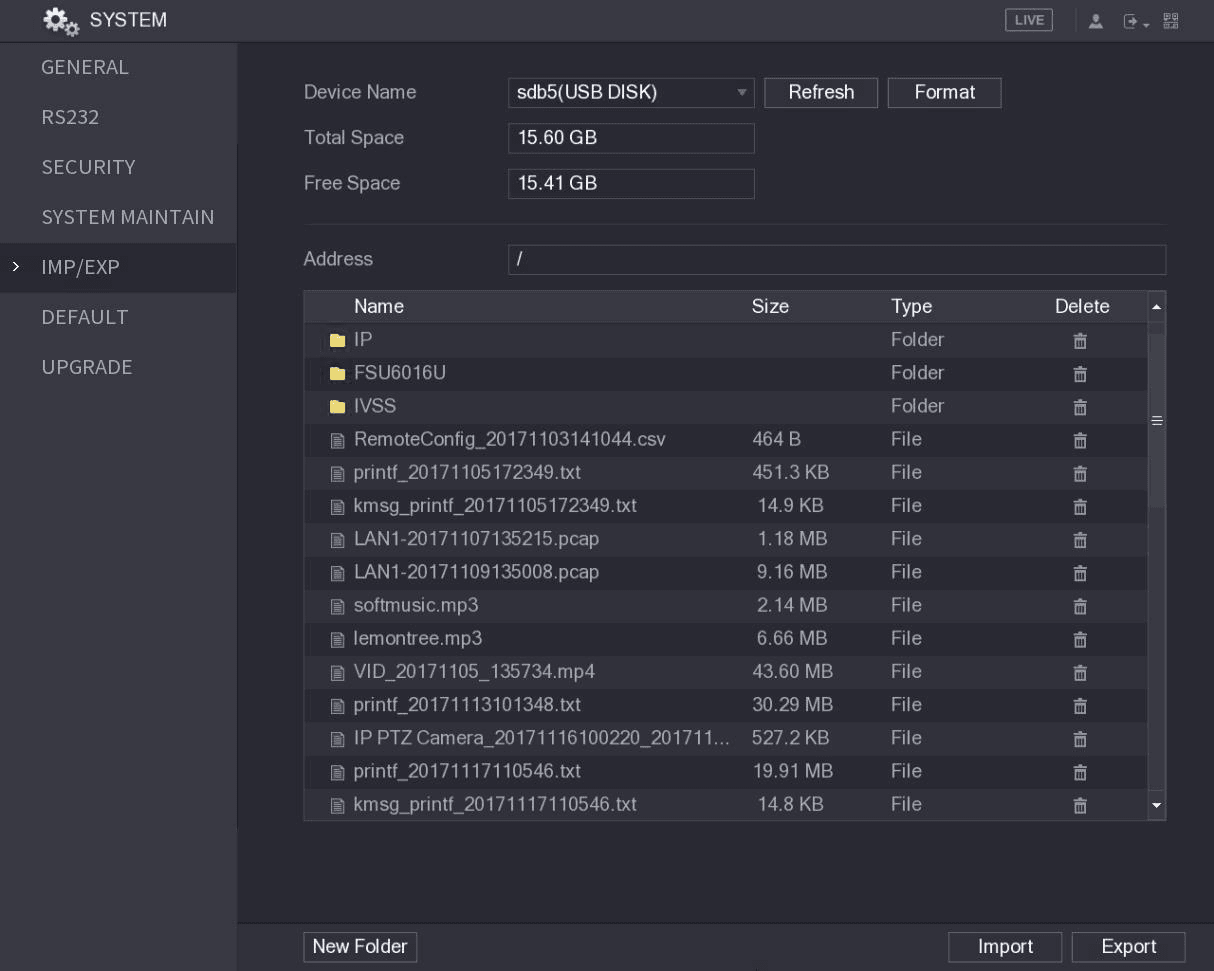
Task: Remove lemontree.mp3 using trash icon
Action: pos(1080,639)
